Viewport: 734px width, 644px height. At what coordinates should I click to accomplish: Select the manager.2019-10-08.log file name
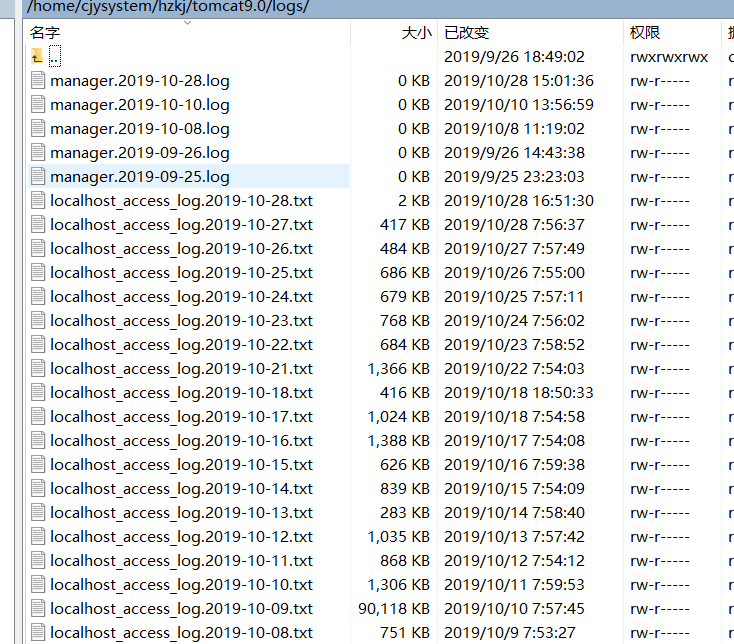pos(140,129)
